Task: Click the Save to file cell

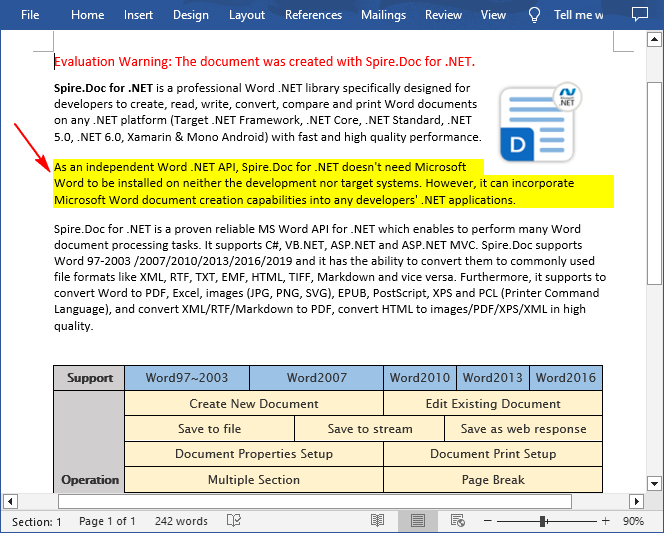Action: click(209, 429)
